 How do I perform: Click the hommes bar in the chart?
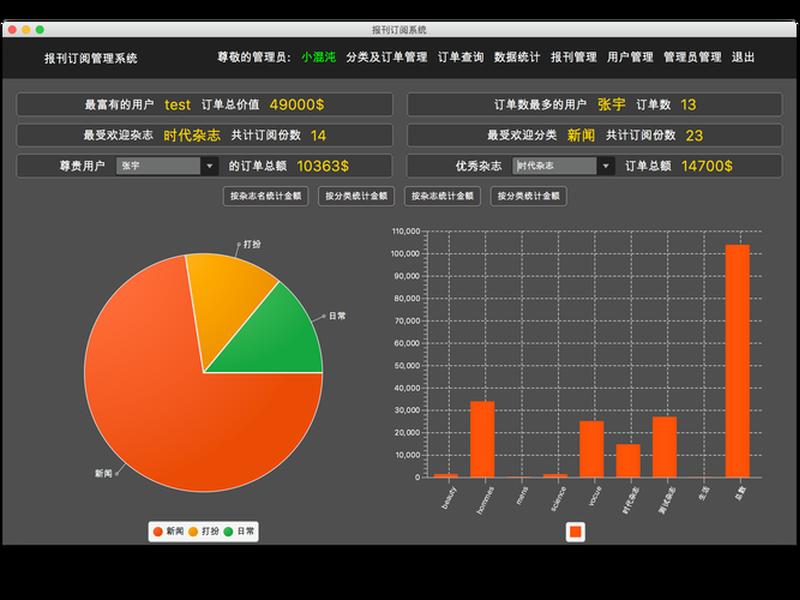click(482, 439)
